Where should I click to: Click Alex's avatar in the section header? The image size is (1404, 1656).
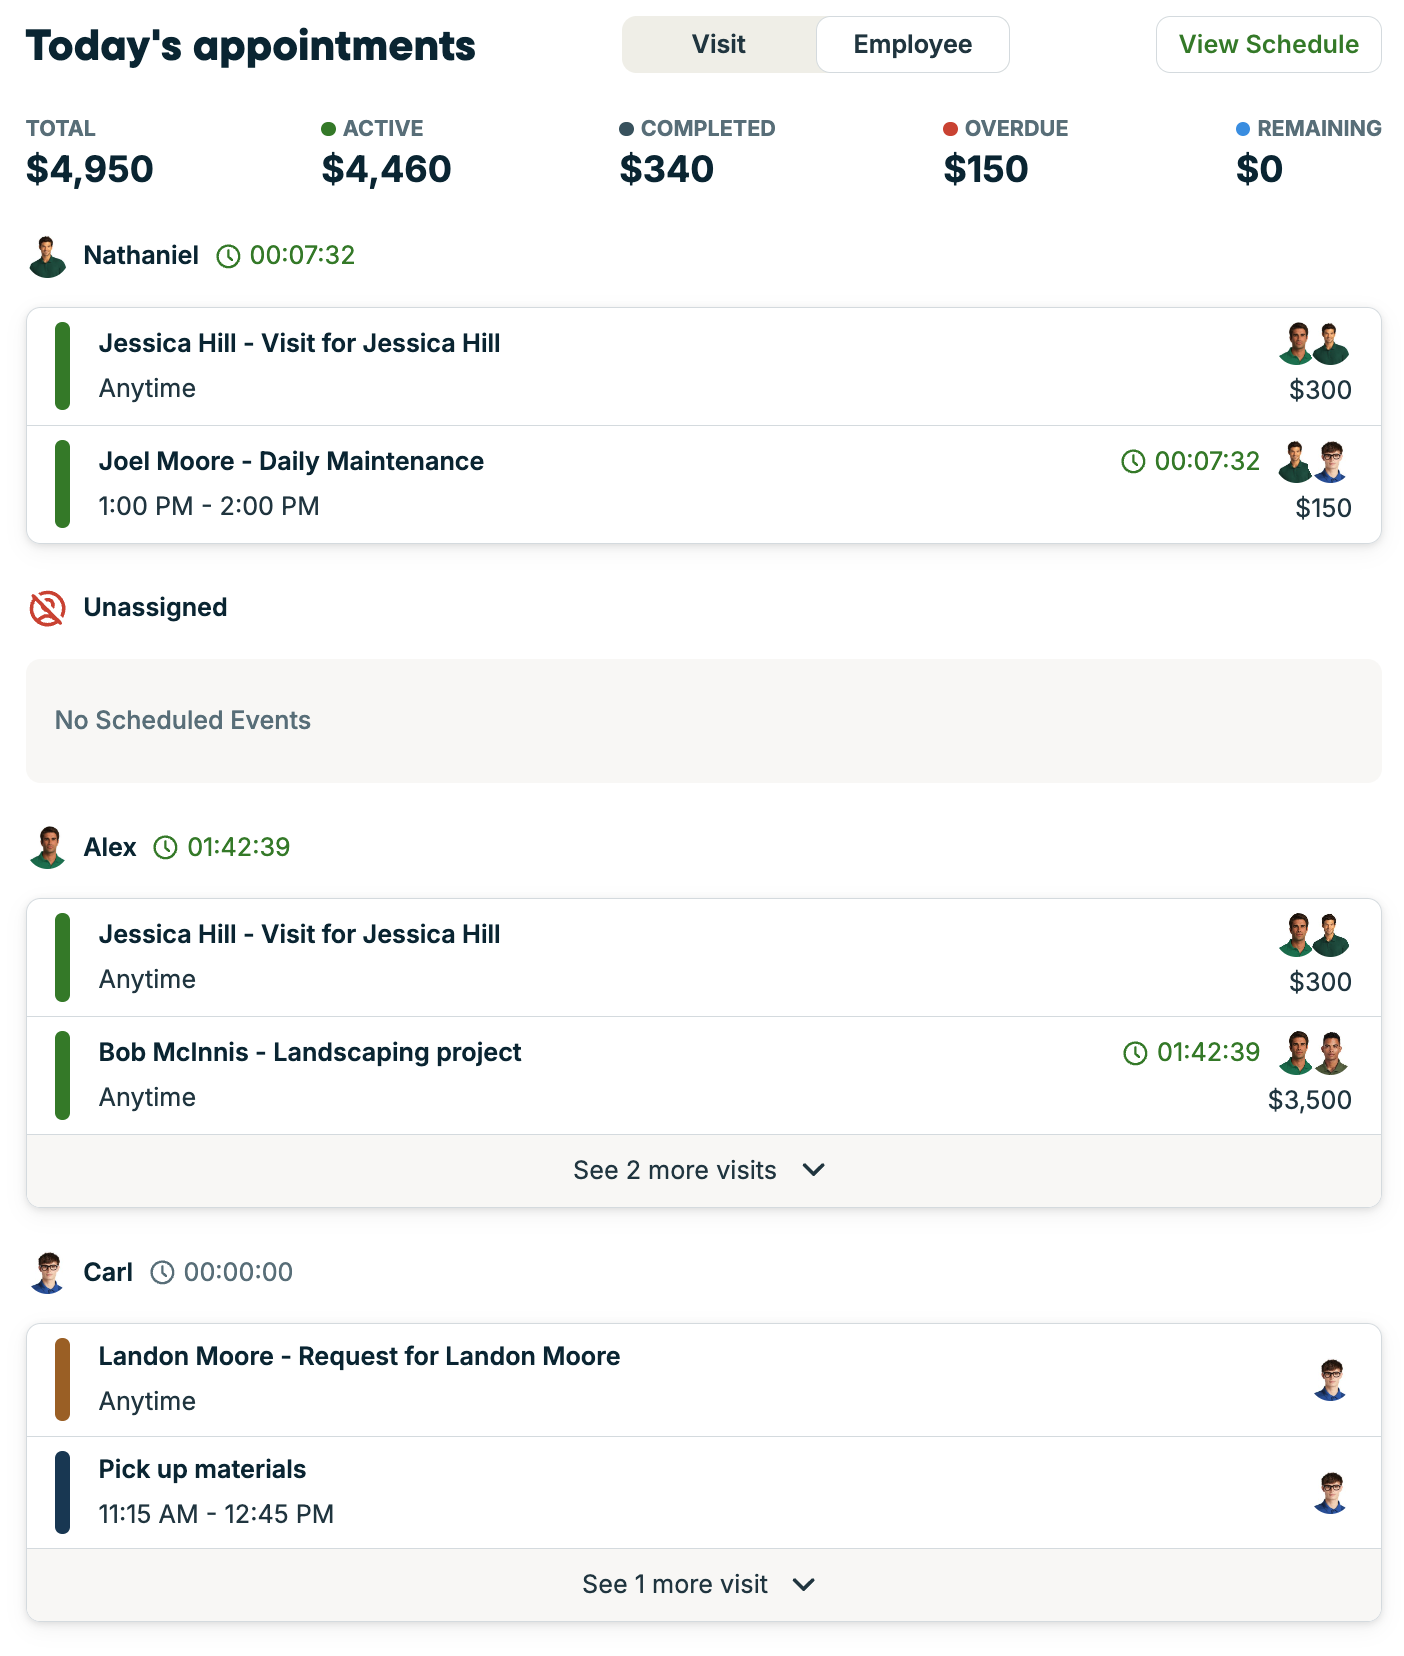[x=47, y=847]
